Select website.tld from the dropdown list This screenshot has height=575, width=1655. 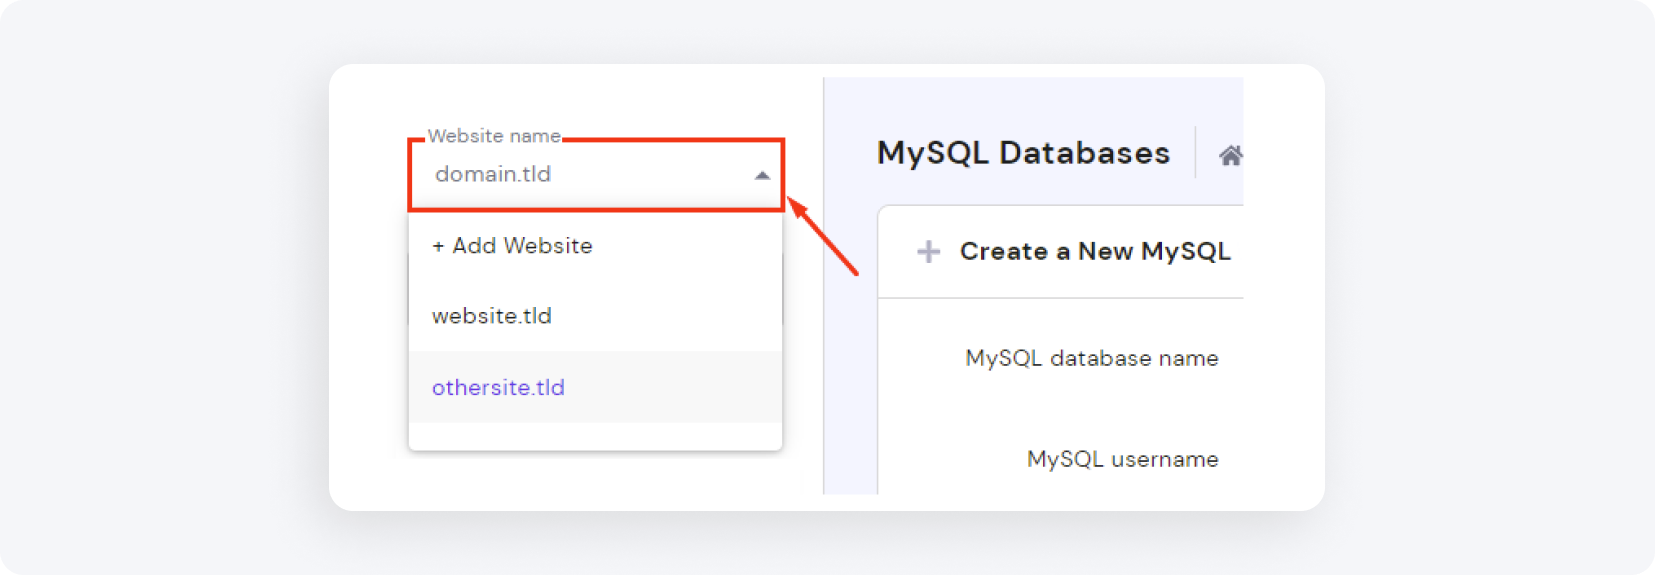pos(595,316)
